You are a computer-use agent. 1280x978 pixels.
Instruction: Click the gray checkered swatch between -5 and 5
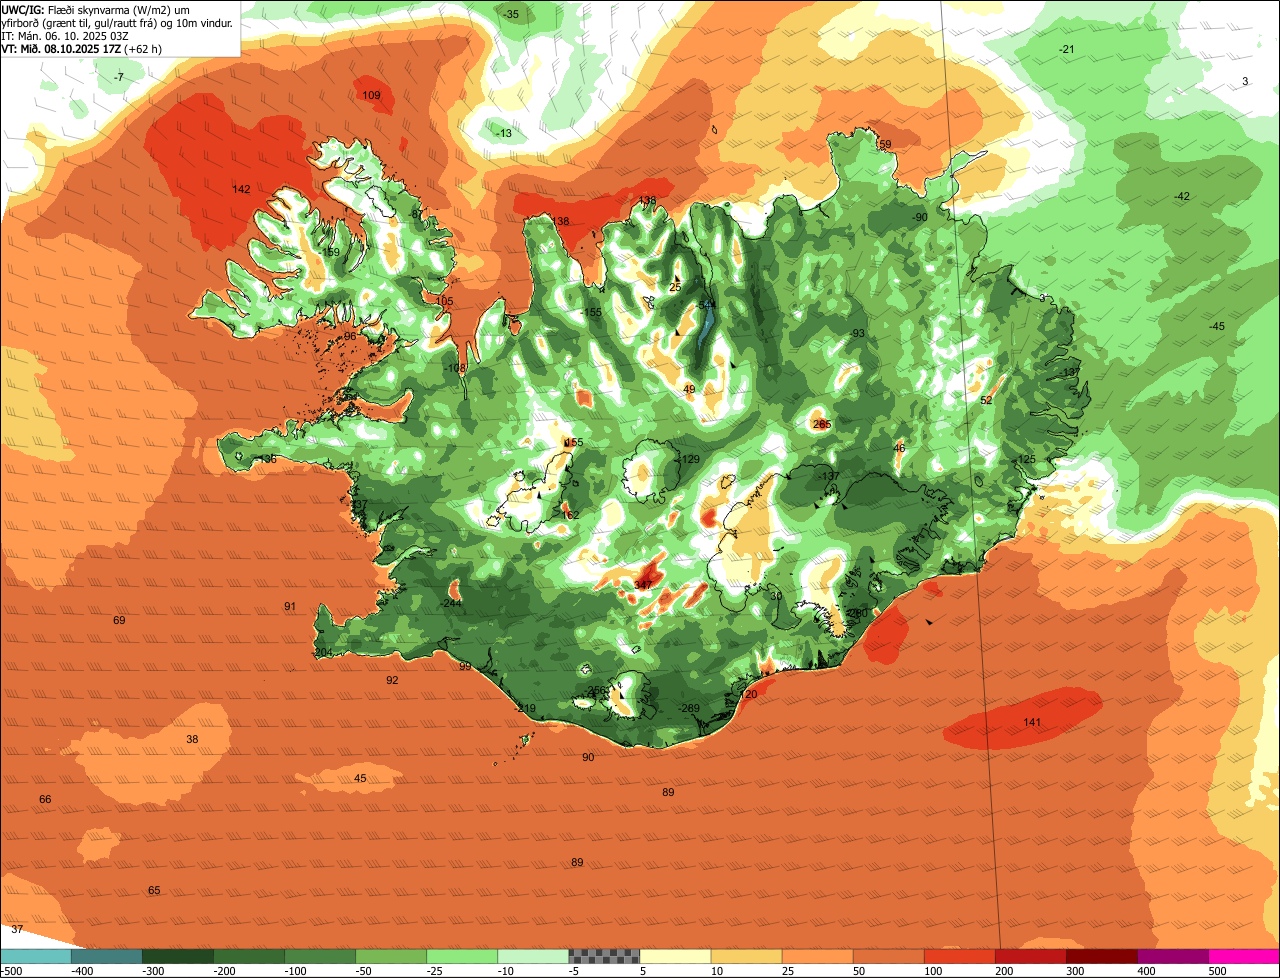pos(604,955)
